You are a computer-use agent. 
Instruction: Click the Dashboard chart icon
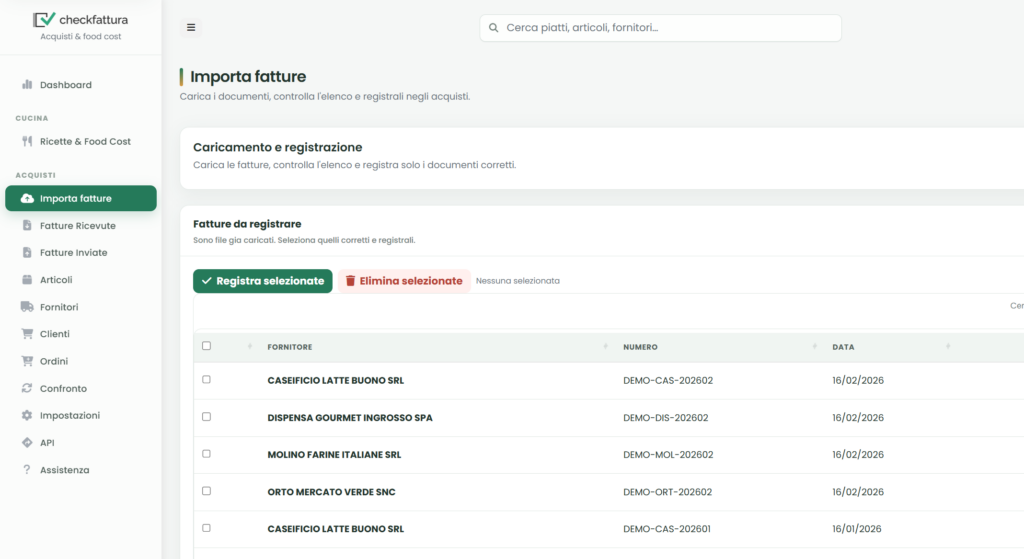pos(27,84)
